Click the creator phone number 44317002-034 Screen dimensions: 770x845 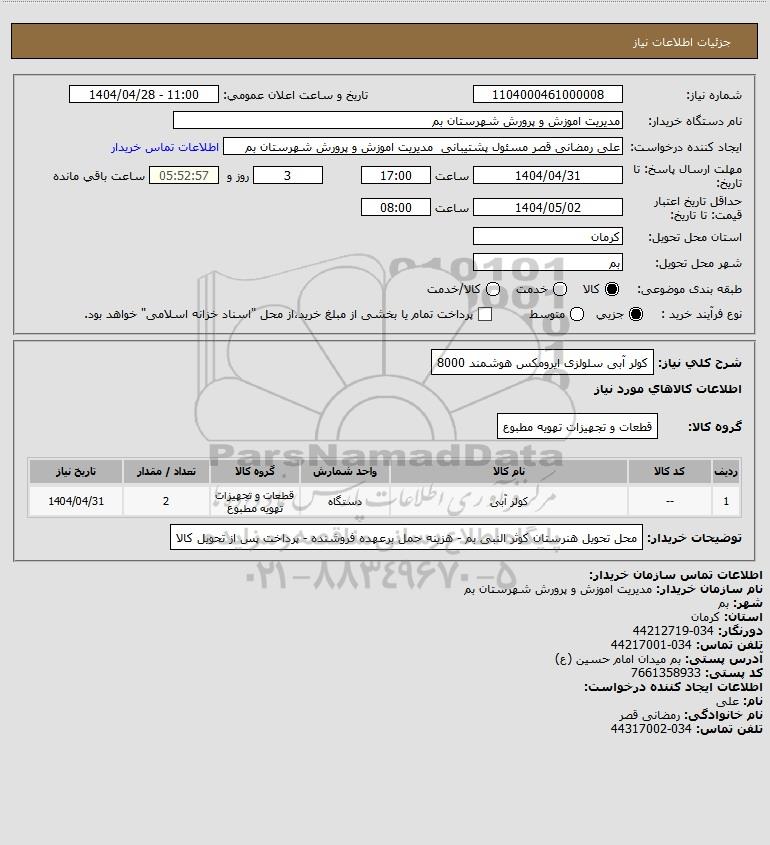point(651,729)
